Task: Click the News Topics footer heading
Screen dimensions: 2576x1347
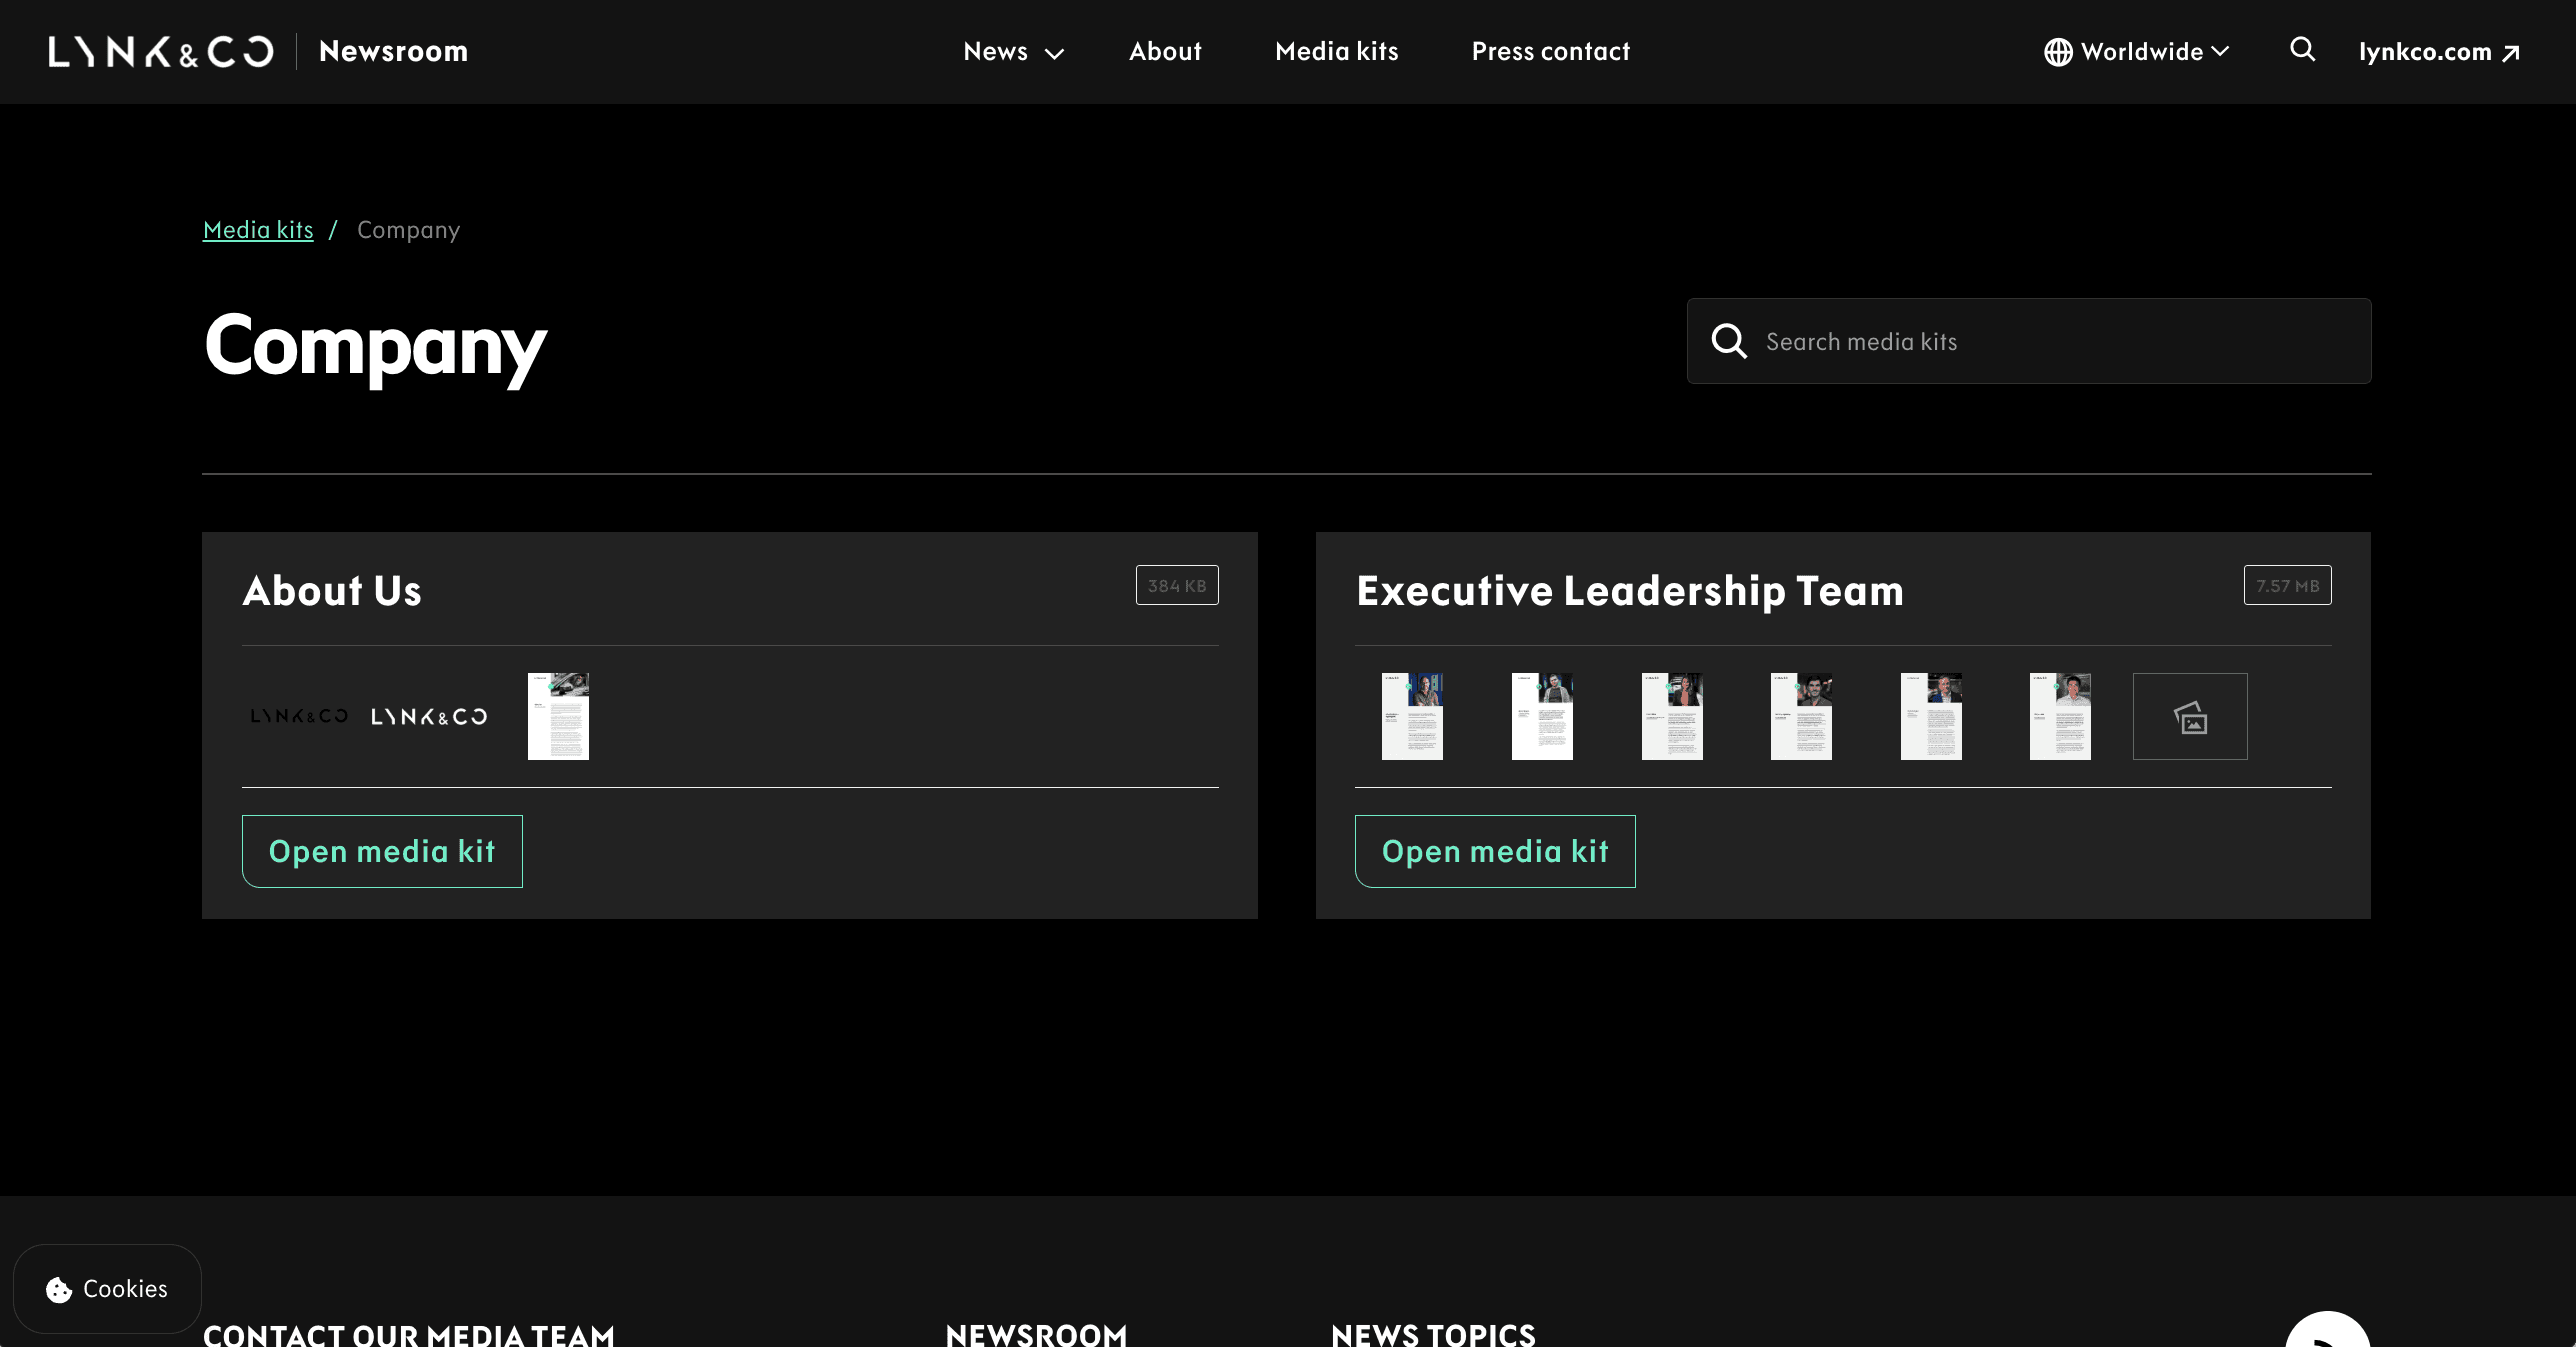Action: point(1433,1334)
